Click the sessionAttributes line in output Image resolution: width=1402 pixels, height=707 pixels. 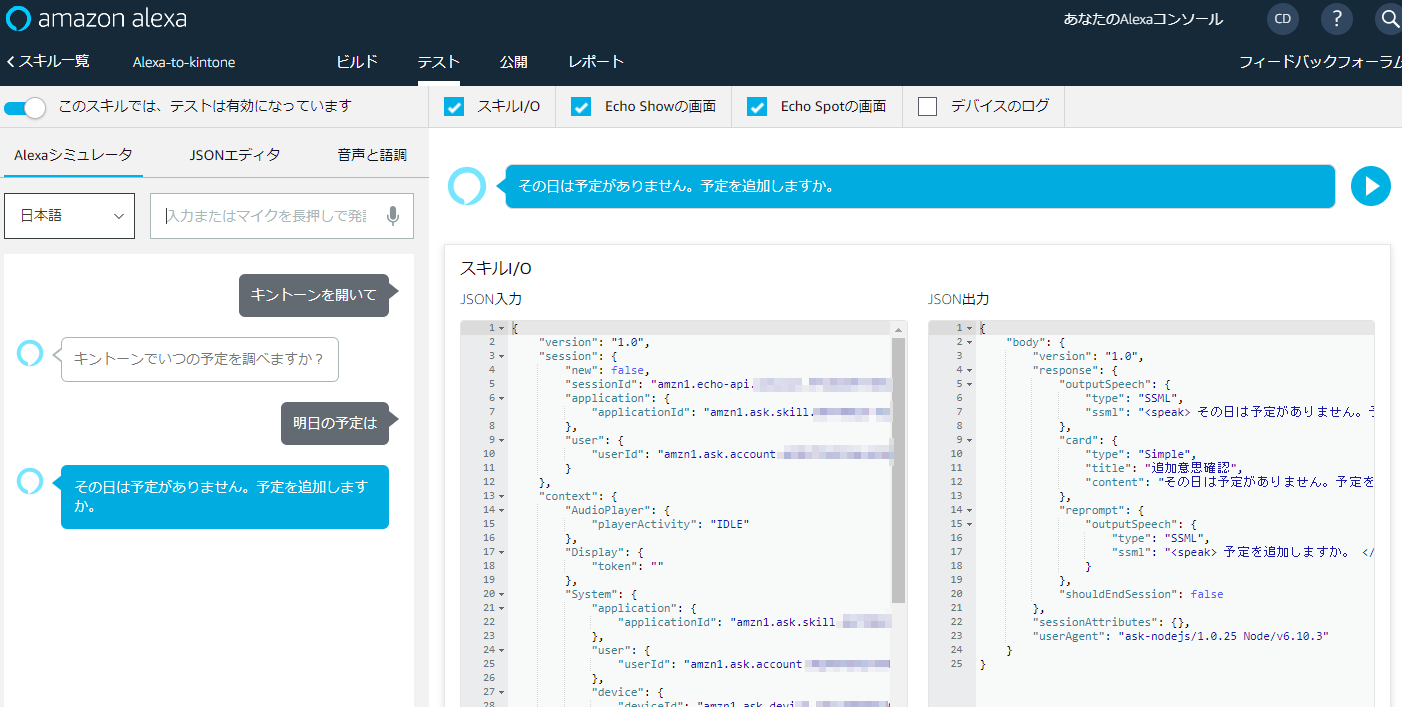1111,622
